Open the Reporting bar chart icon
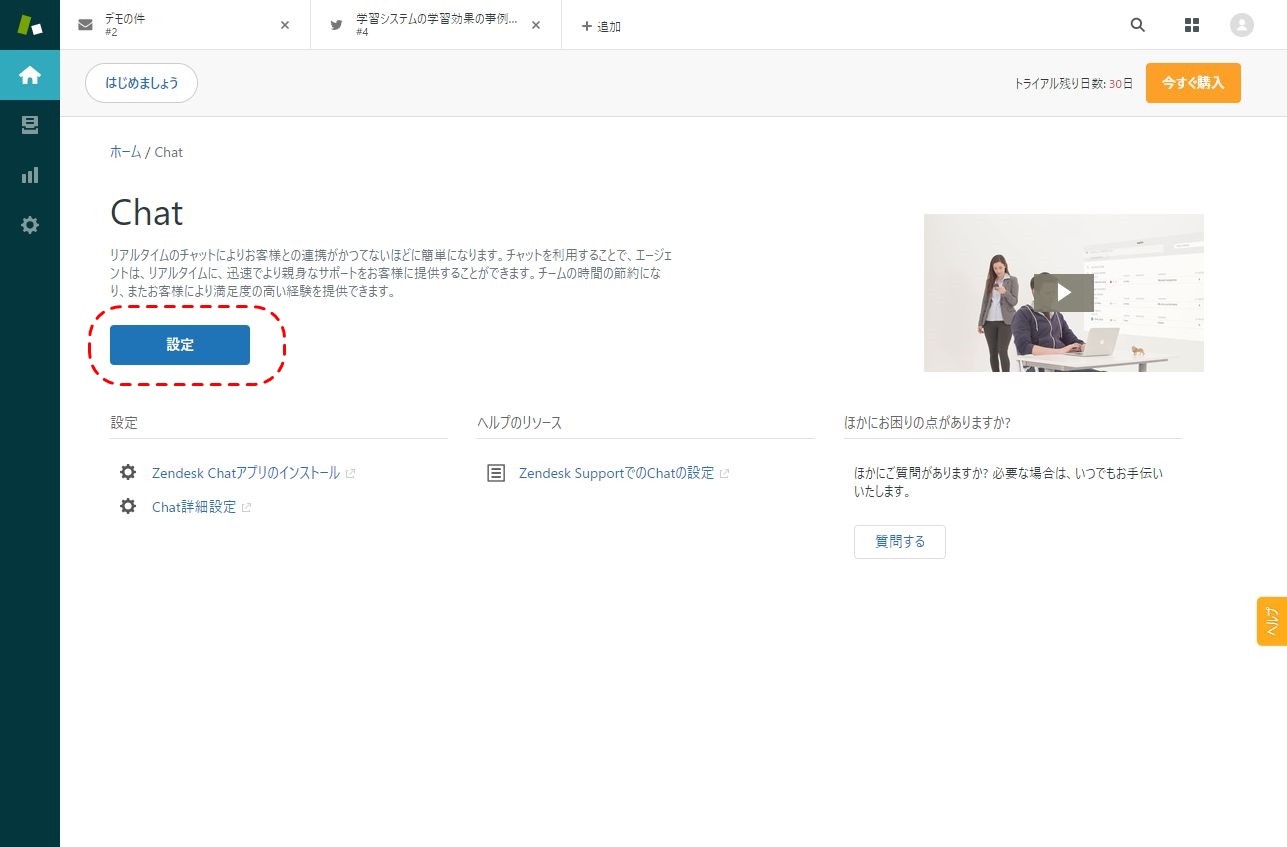The image size is (1287, 847). [30, 175]
